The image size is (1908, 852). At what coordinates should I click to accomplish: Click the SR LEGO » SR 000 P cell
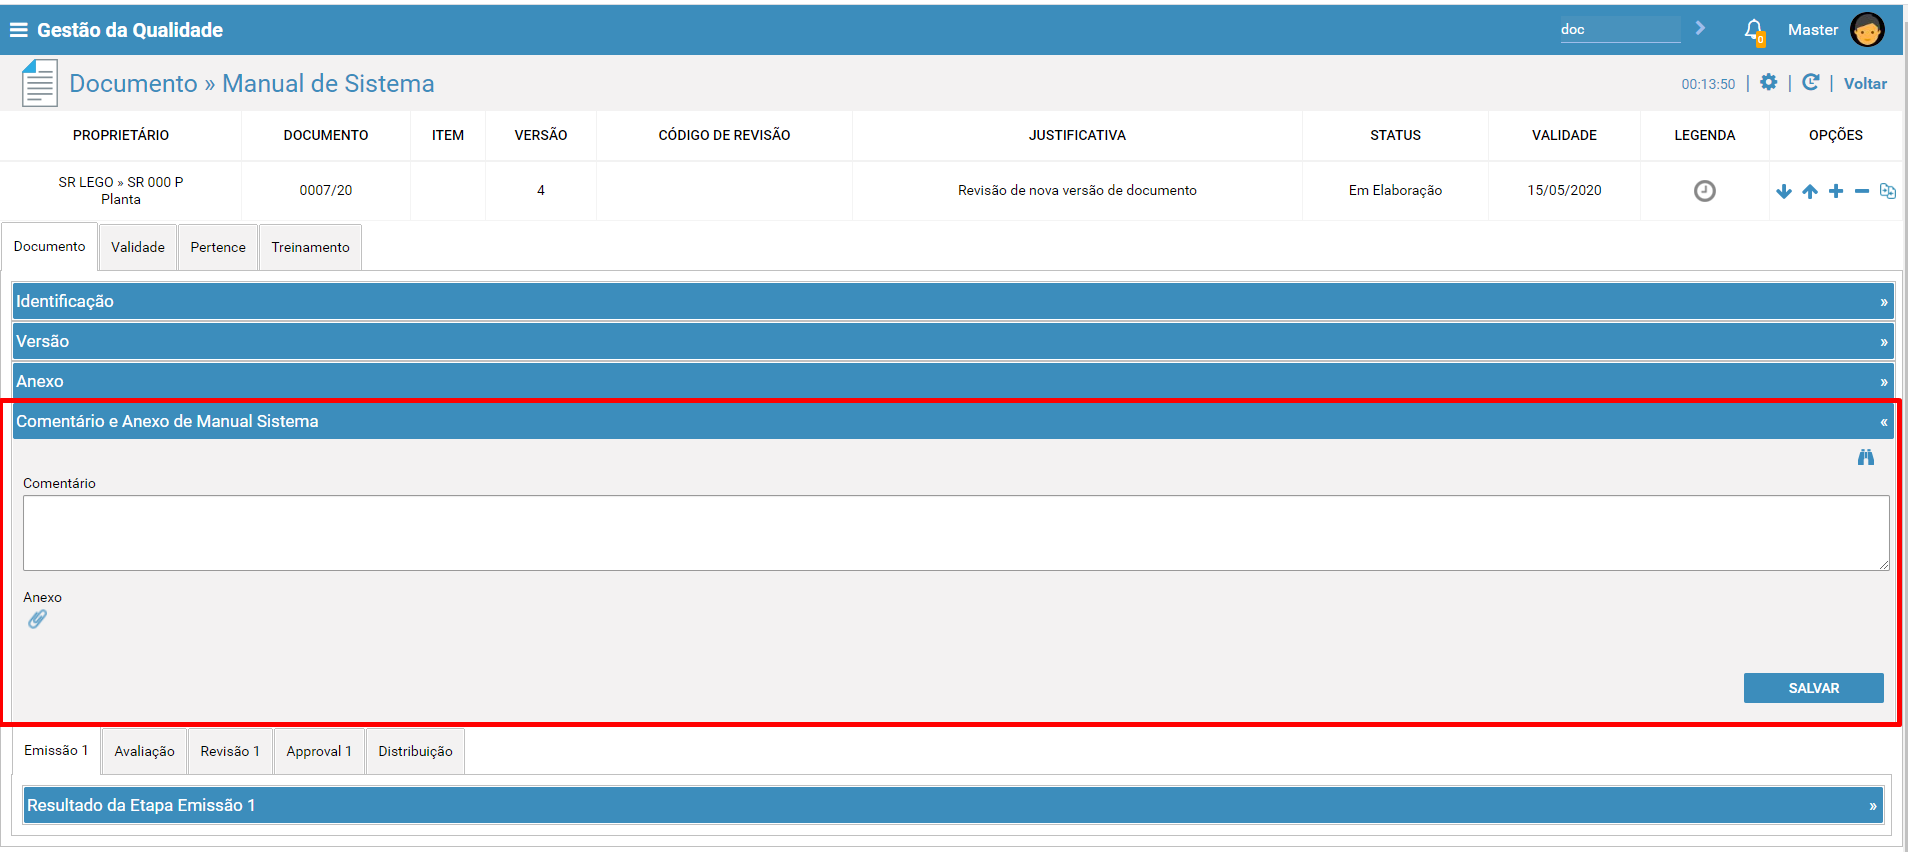(121, 190)
